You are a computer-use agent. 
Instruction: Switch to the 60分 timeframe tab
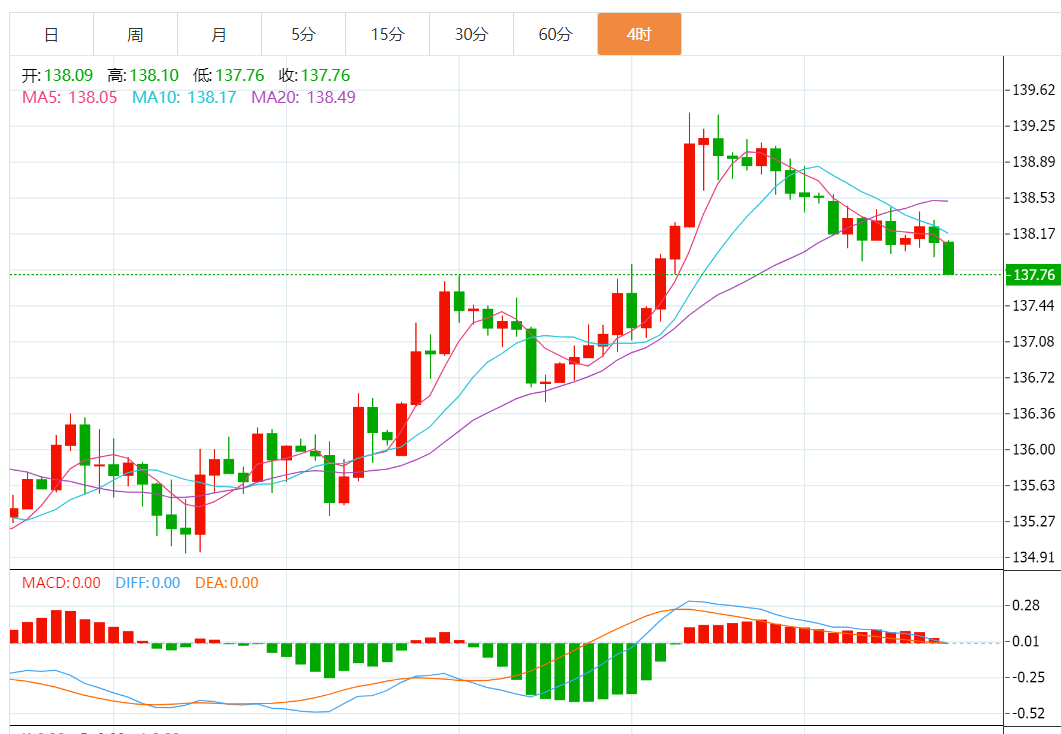coord(555,35)
